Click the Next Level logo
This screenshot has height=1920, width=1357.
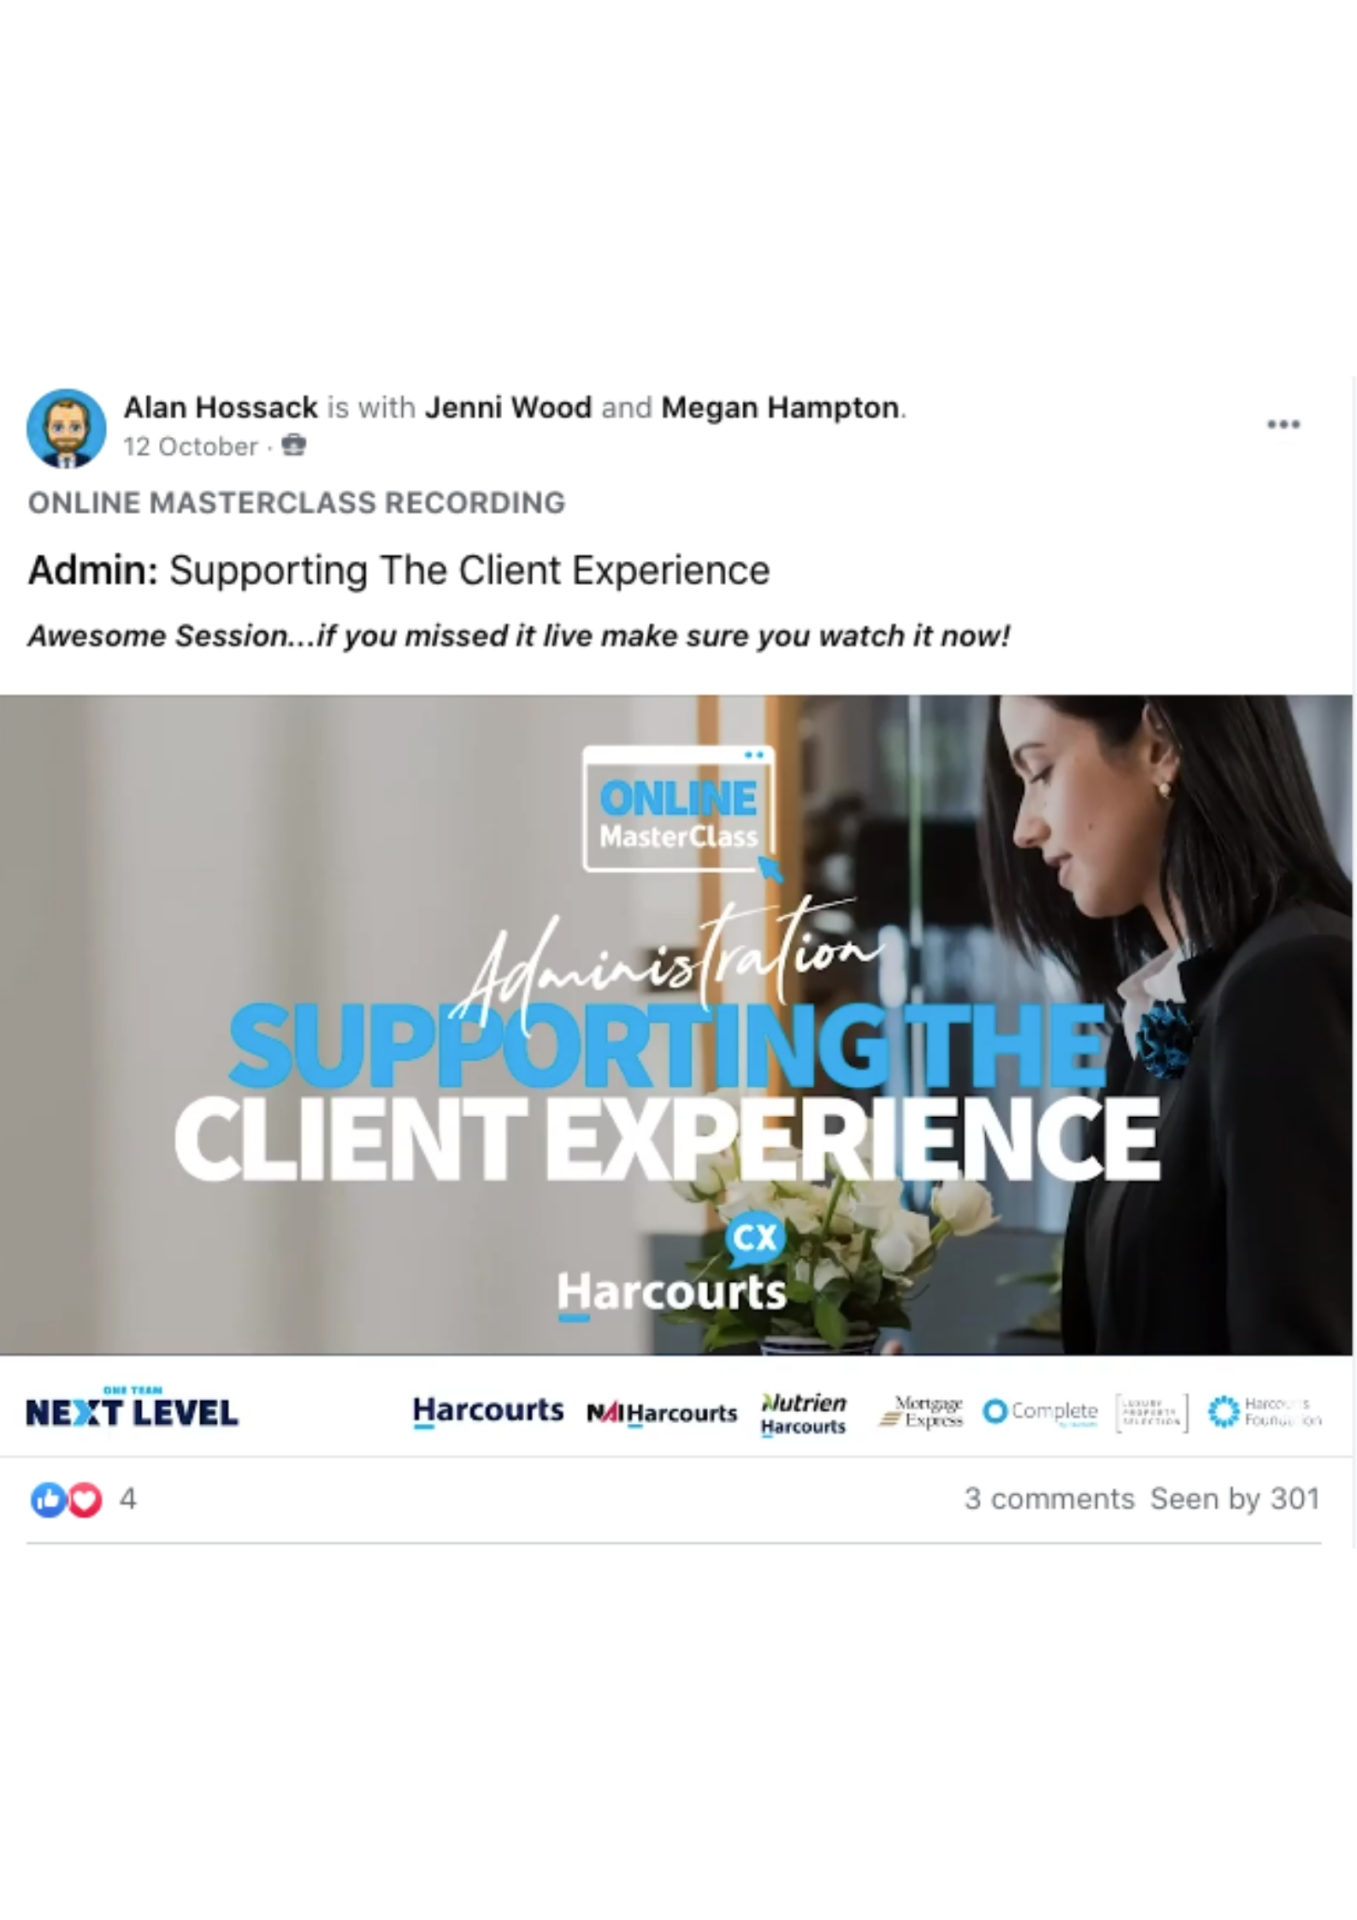(x=132, y=1408)
